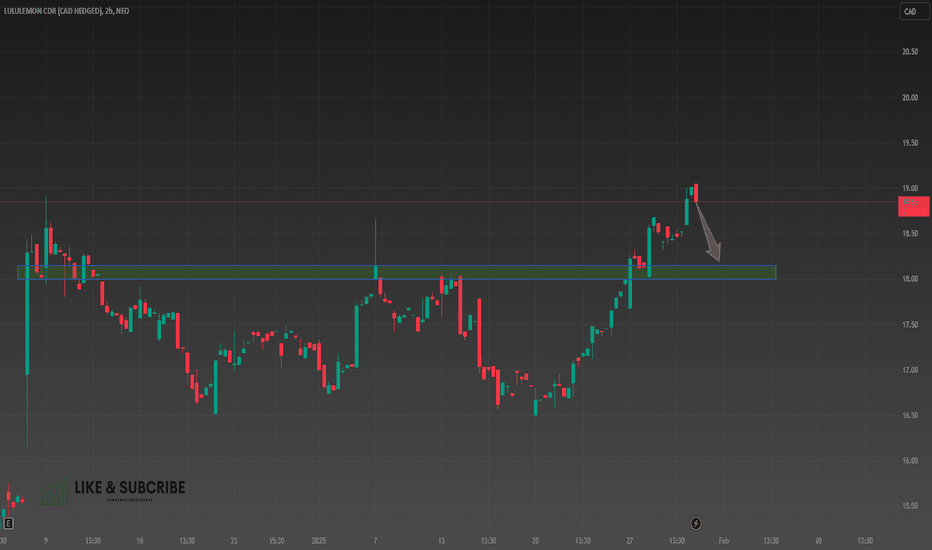Click the 19.00 price axis label

(x=909, y=188)
